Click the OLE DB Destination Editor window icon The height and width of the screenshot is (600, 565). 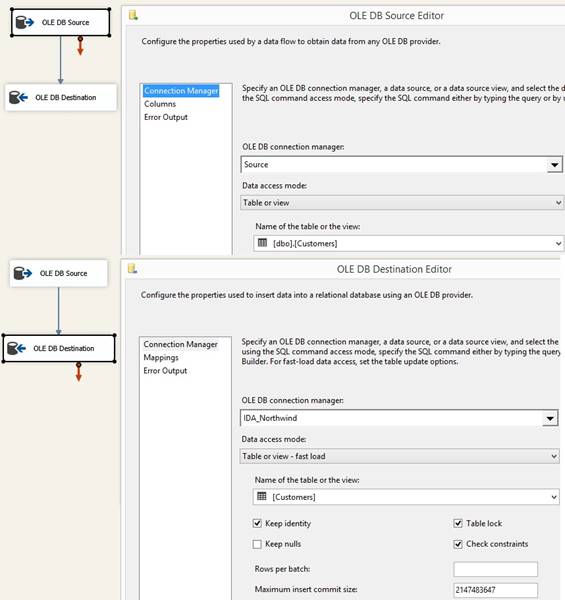(x=132, y=269)
